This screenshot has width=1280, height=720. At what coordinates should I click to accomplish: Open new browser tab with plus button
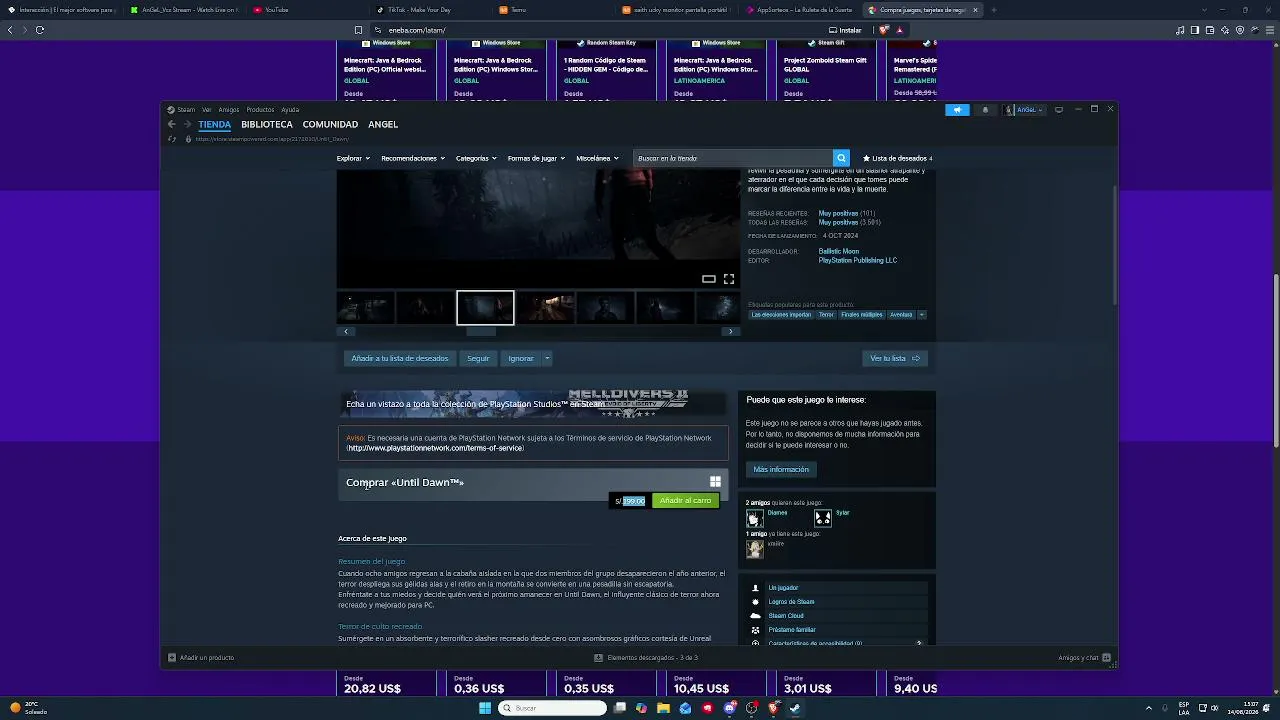coord(993,10)
